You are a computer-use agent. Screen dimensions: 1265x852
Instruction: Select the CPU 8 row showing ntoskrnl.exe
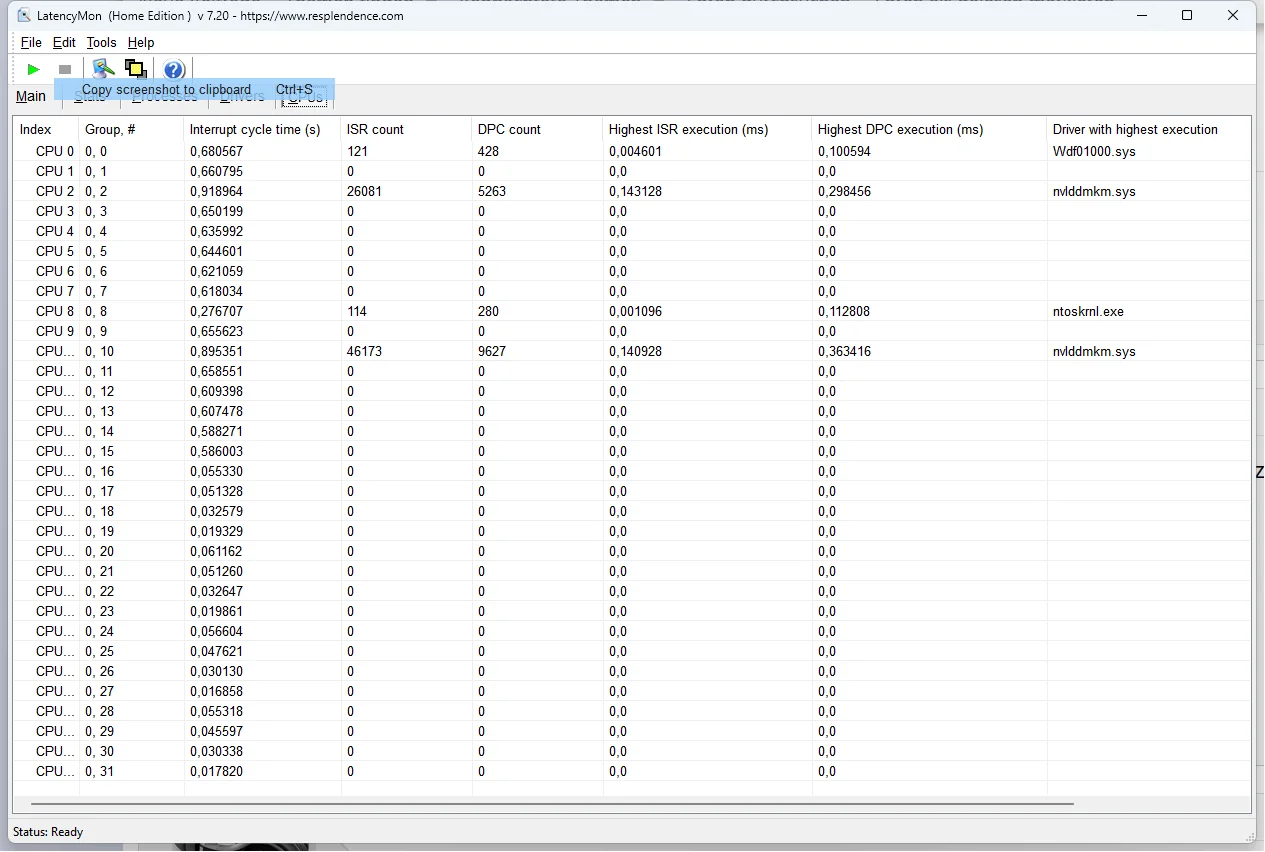pos(632,311)
